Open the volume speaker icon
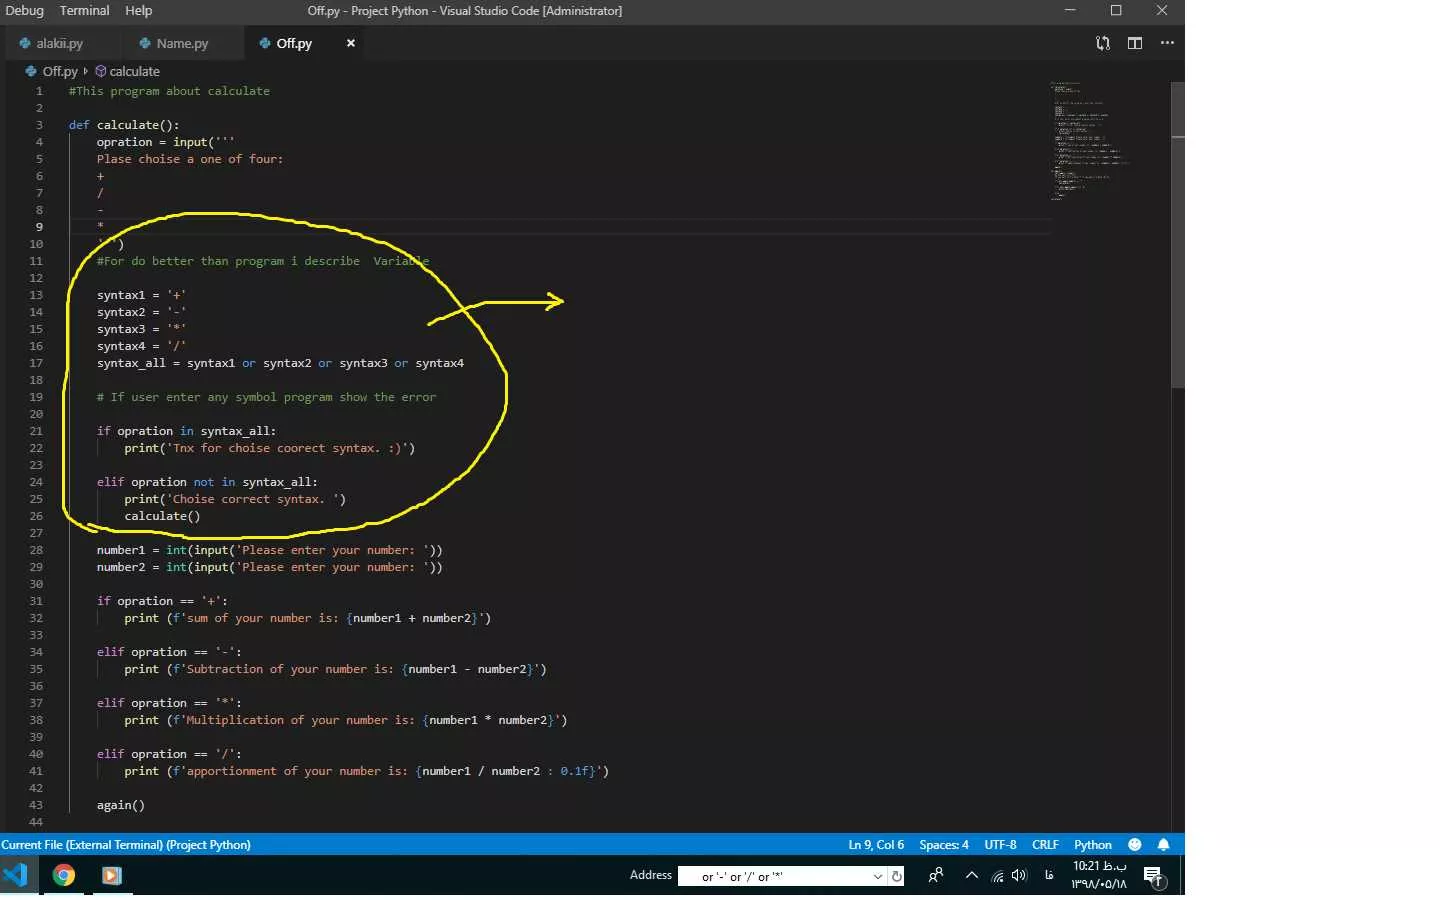The height and width of the screenshot is (900, 1440). 1019,876
